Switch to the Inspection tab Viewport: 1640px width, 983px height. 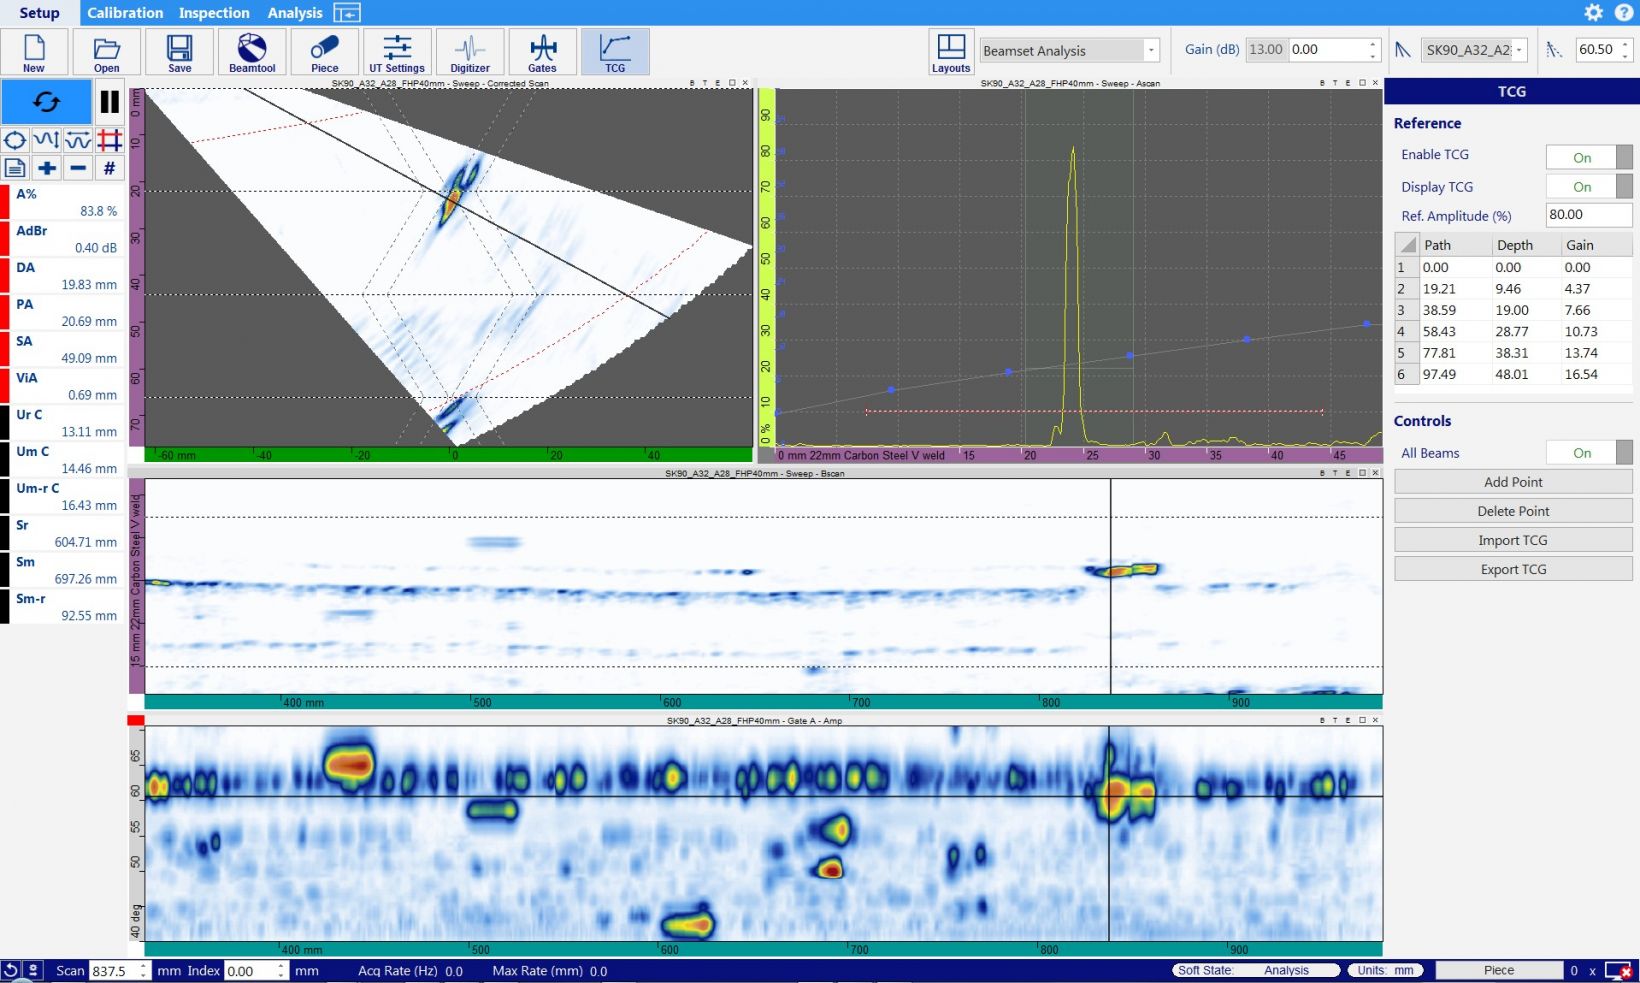tap(214, 12)
